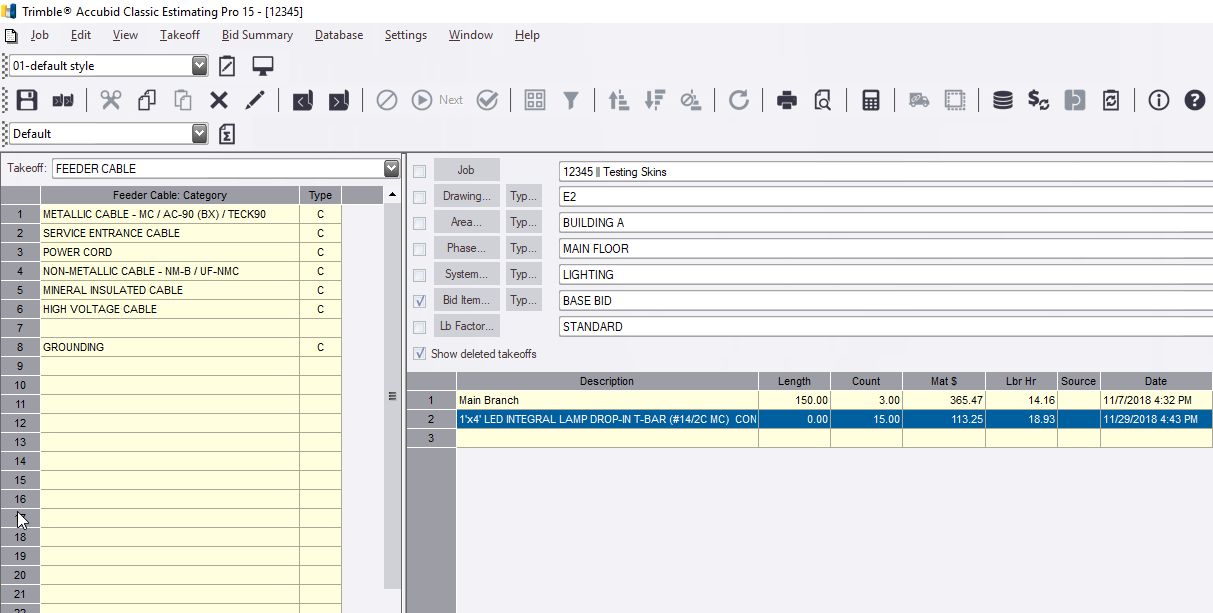Click the Refresh circular arrow icon
This screenshot has height=613, width=1213.
click(x=738, y=100)
